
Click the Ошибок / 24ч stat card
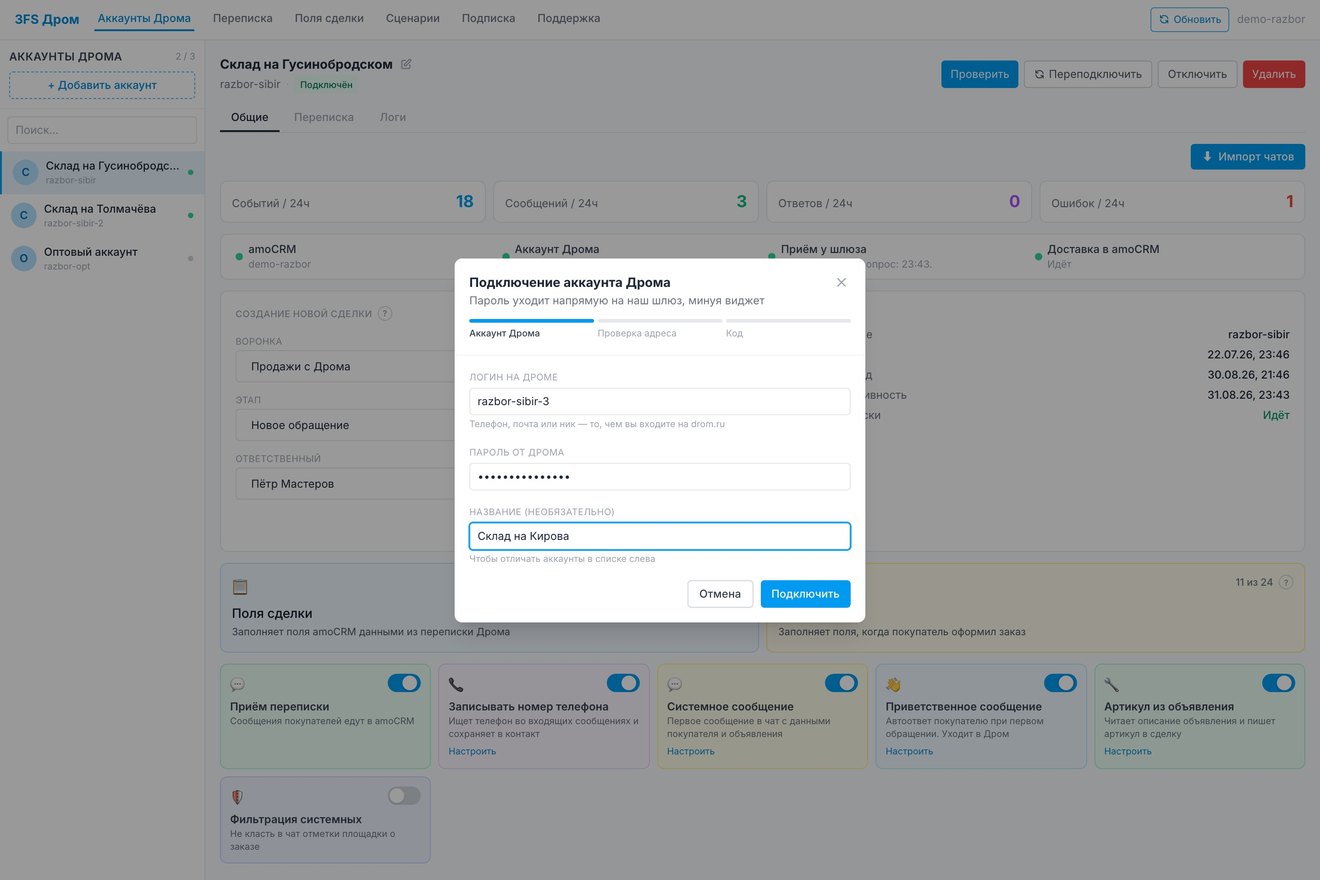[x=1172, y=202]
